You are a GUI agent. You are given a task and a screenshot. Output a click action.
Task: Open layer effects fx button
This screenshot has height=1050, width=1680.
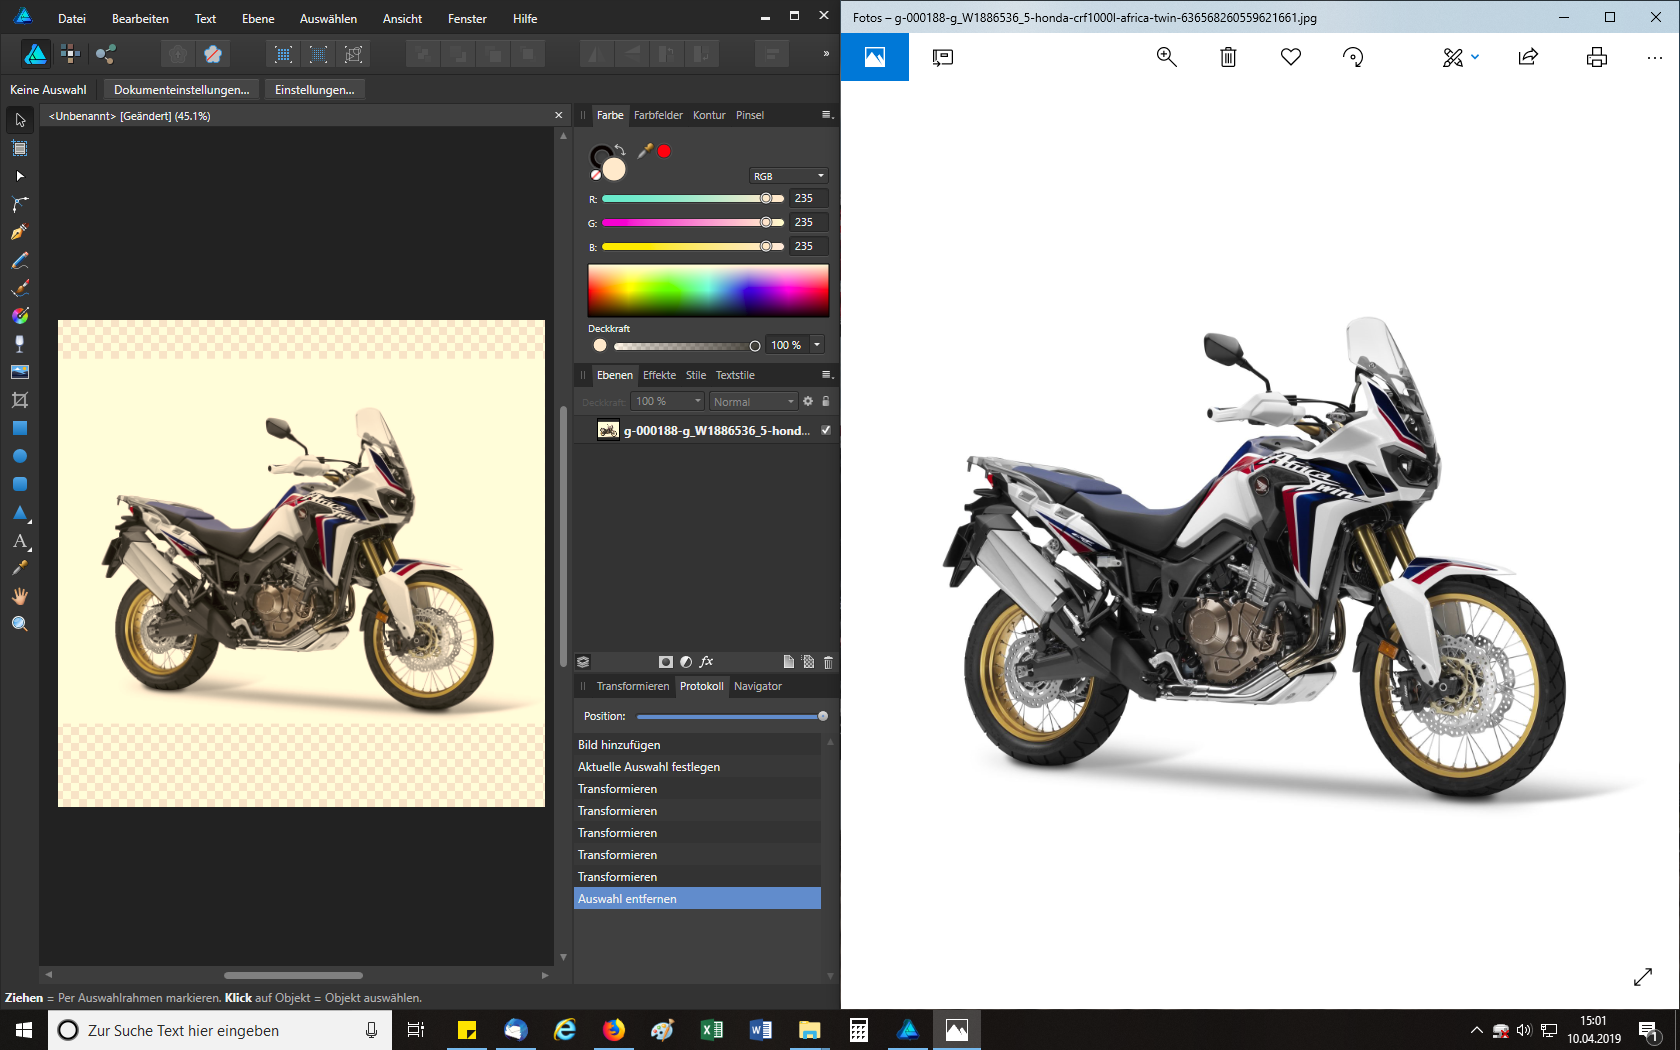point(706,662)
